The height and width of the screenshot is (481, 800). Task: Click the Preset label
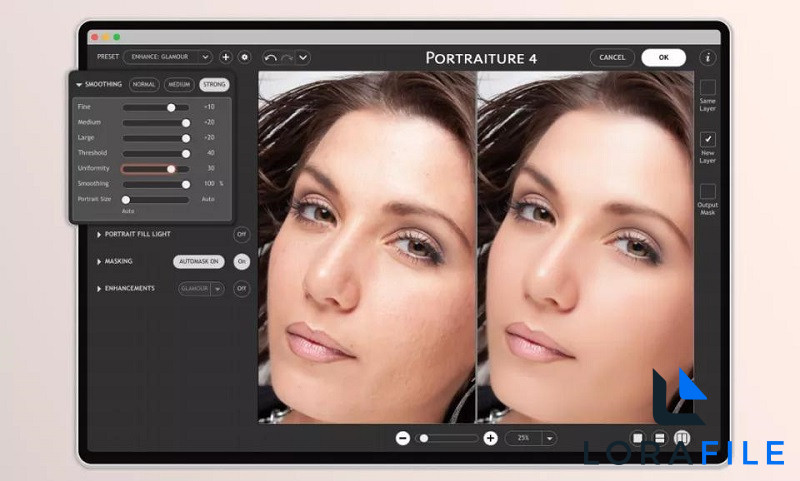[108, 57]
